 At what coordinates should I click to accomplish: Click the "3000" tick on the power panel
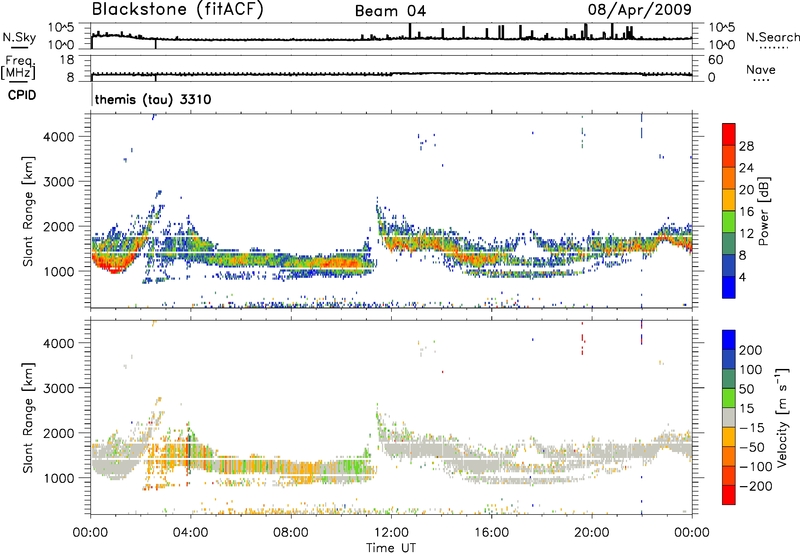59,182
